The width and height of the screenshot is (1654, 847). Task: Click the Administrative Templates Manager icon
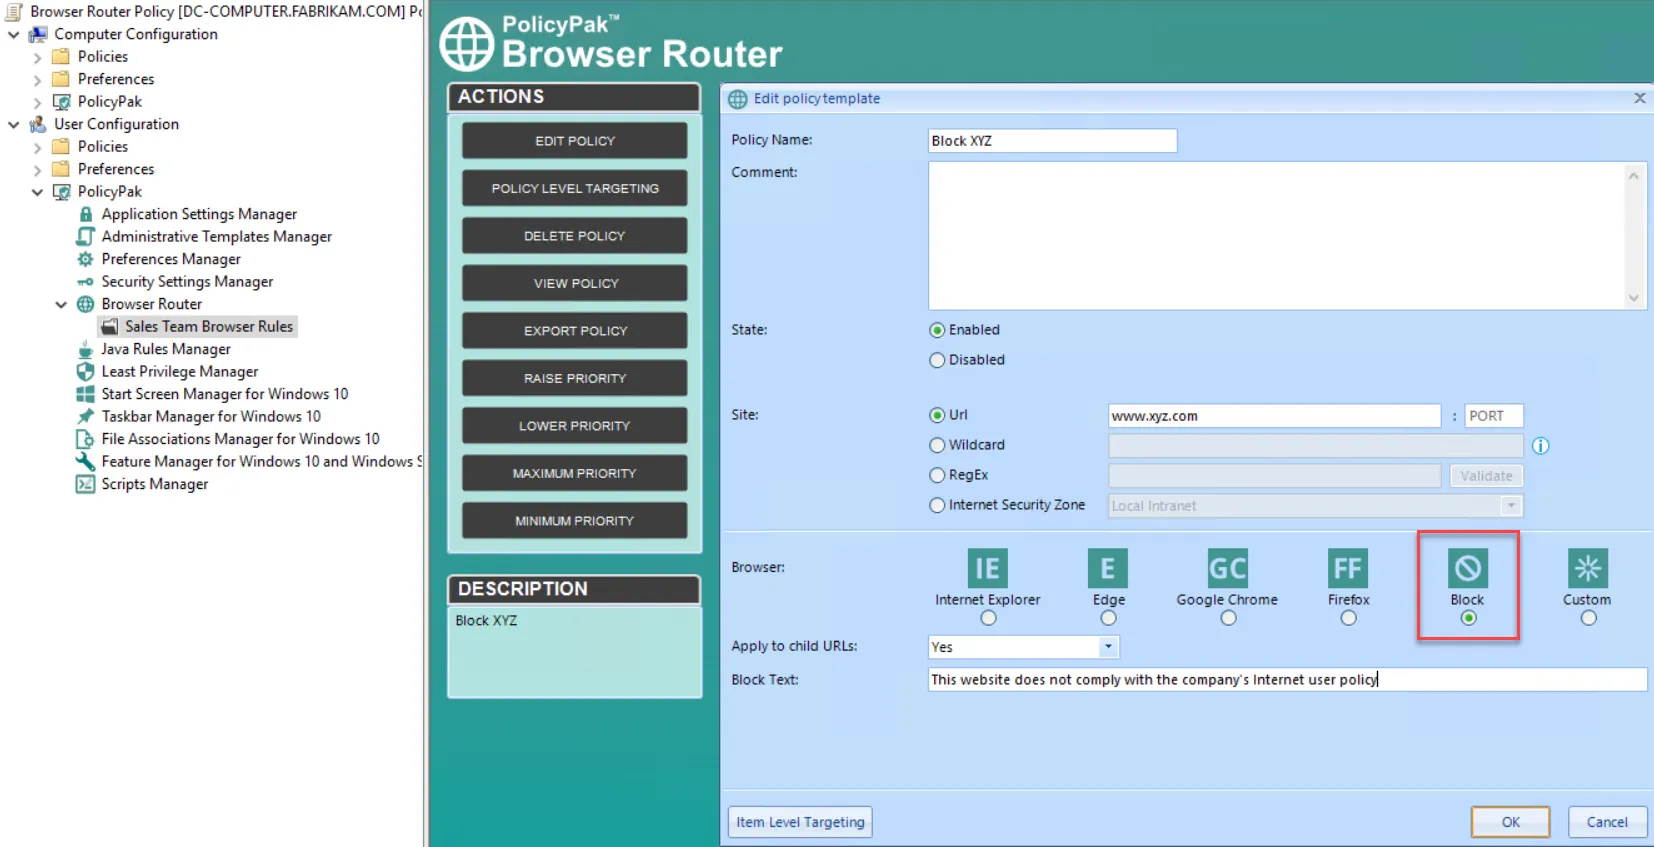coord(86,236)
